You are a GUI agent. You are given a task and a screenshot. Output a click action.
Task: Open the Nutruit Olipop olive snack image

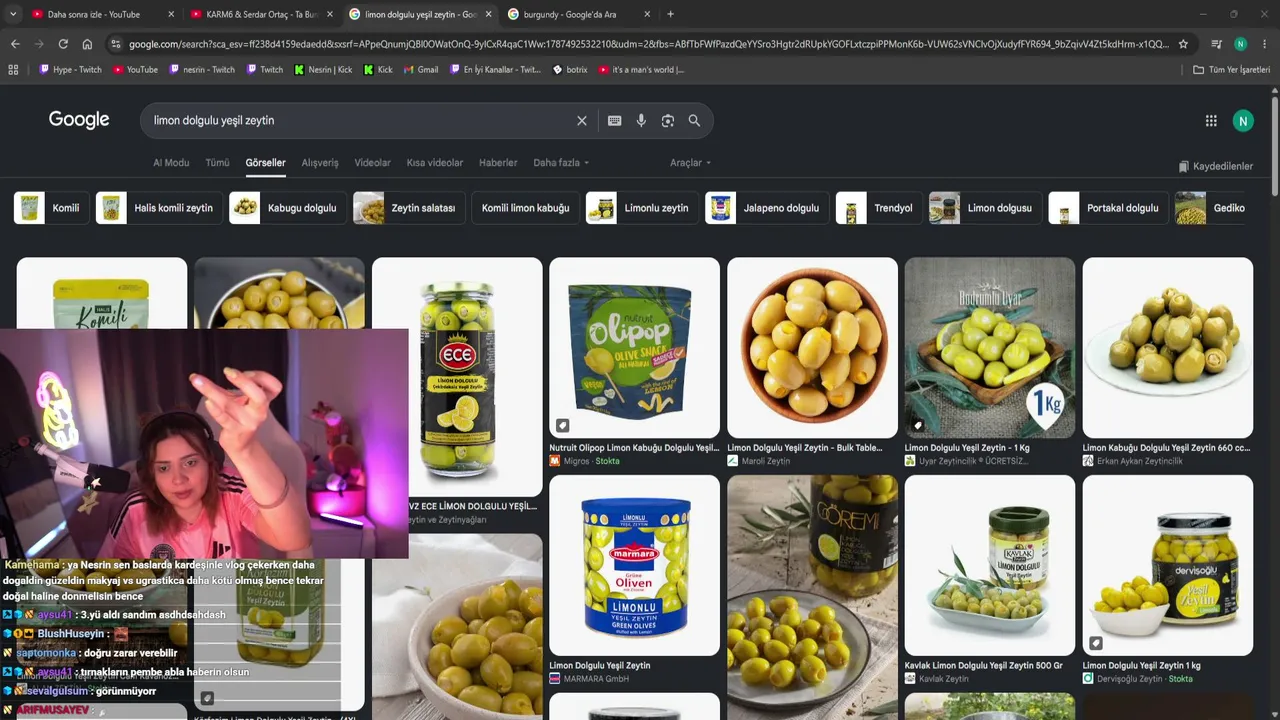(634, 348)
